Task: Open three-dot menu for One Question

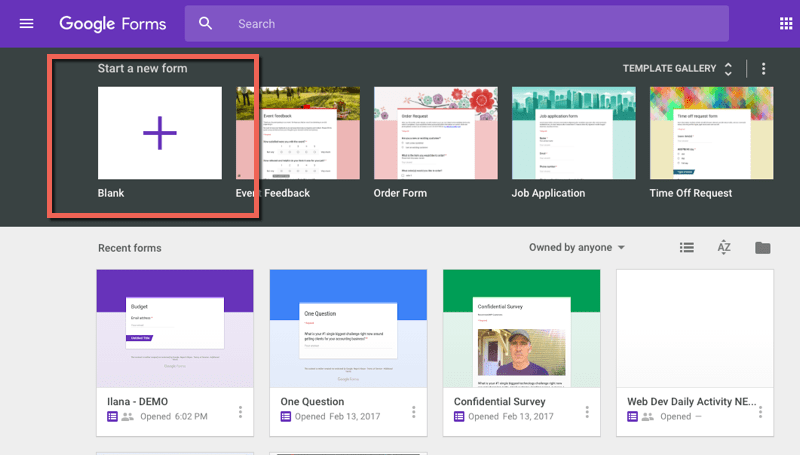Action: pyautogui.click(x=414, y=412)
